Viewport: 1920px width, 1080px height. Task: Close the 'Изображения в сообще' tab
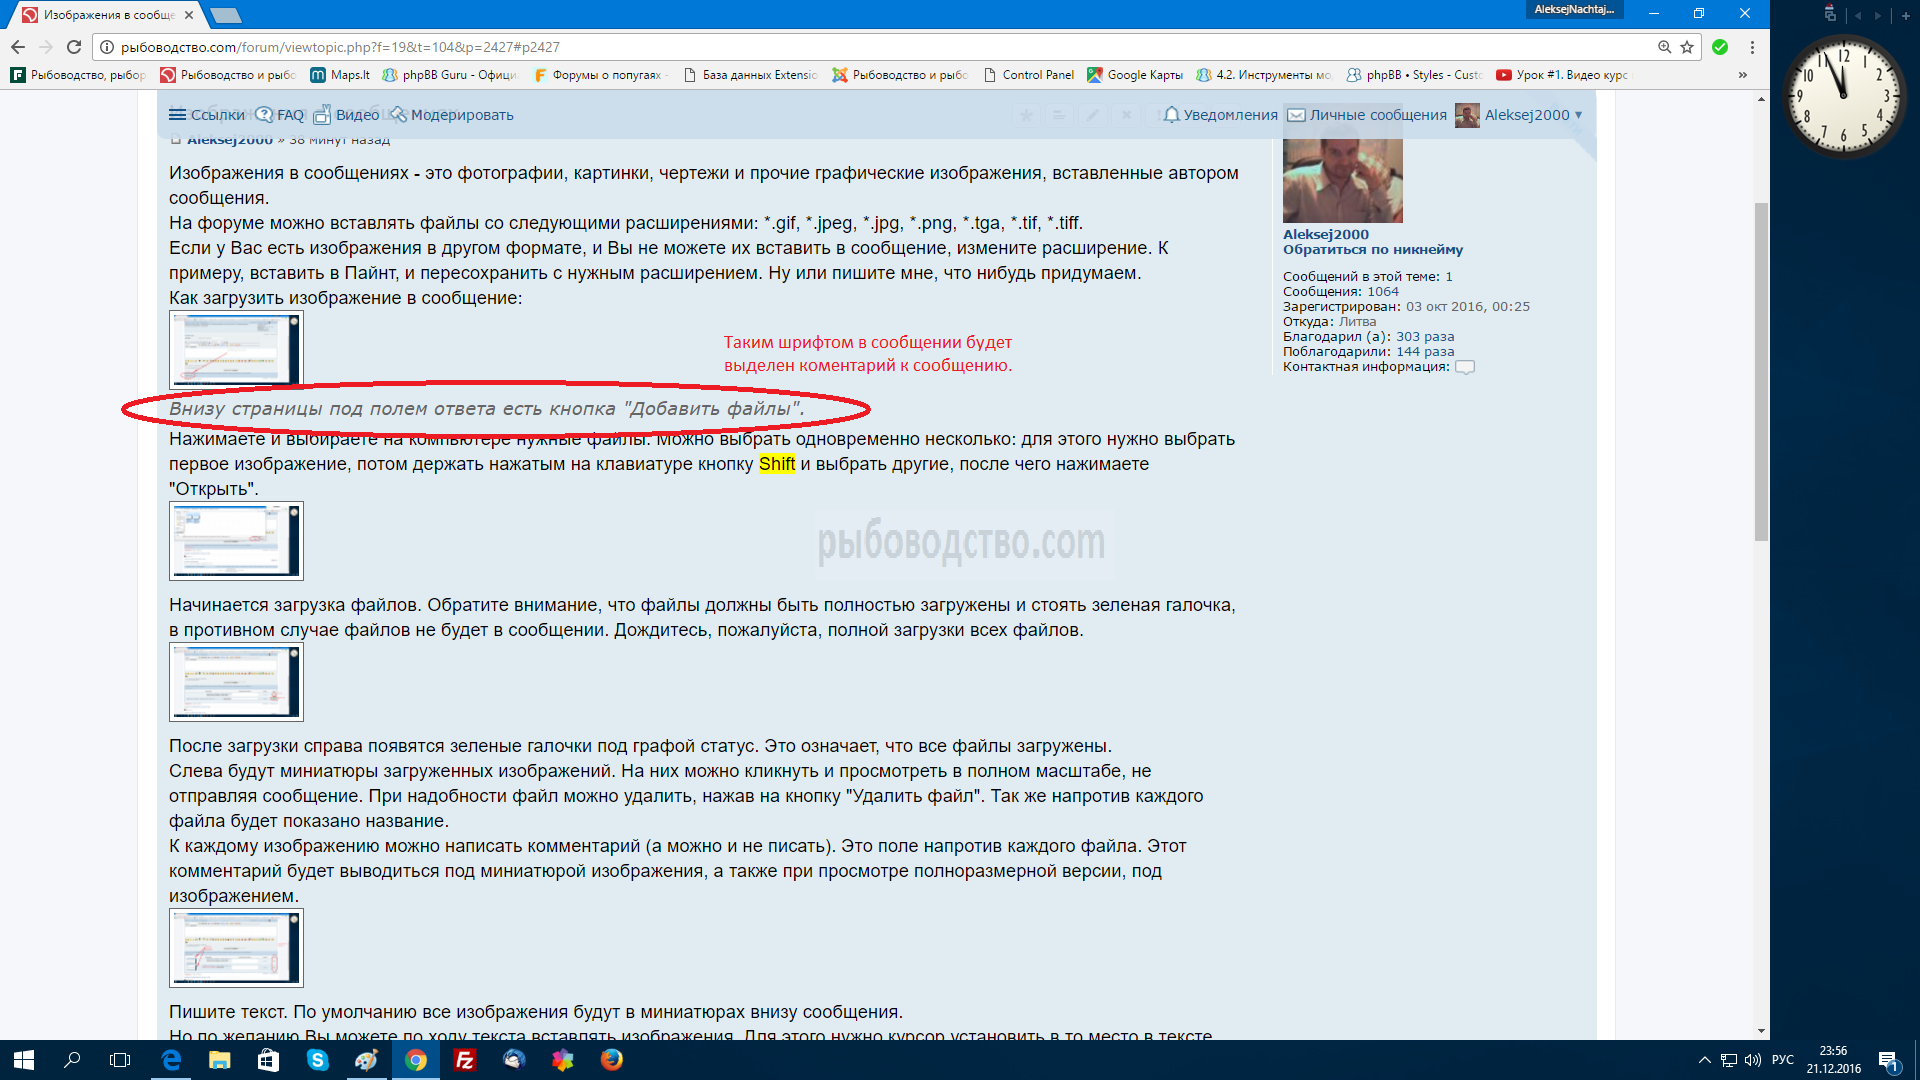(x=189, y=15)
